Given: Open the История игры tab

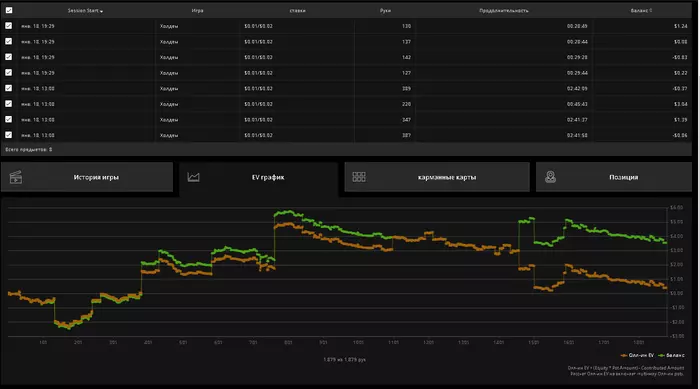Looking at the screenshot, I should click(87, 177).
